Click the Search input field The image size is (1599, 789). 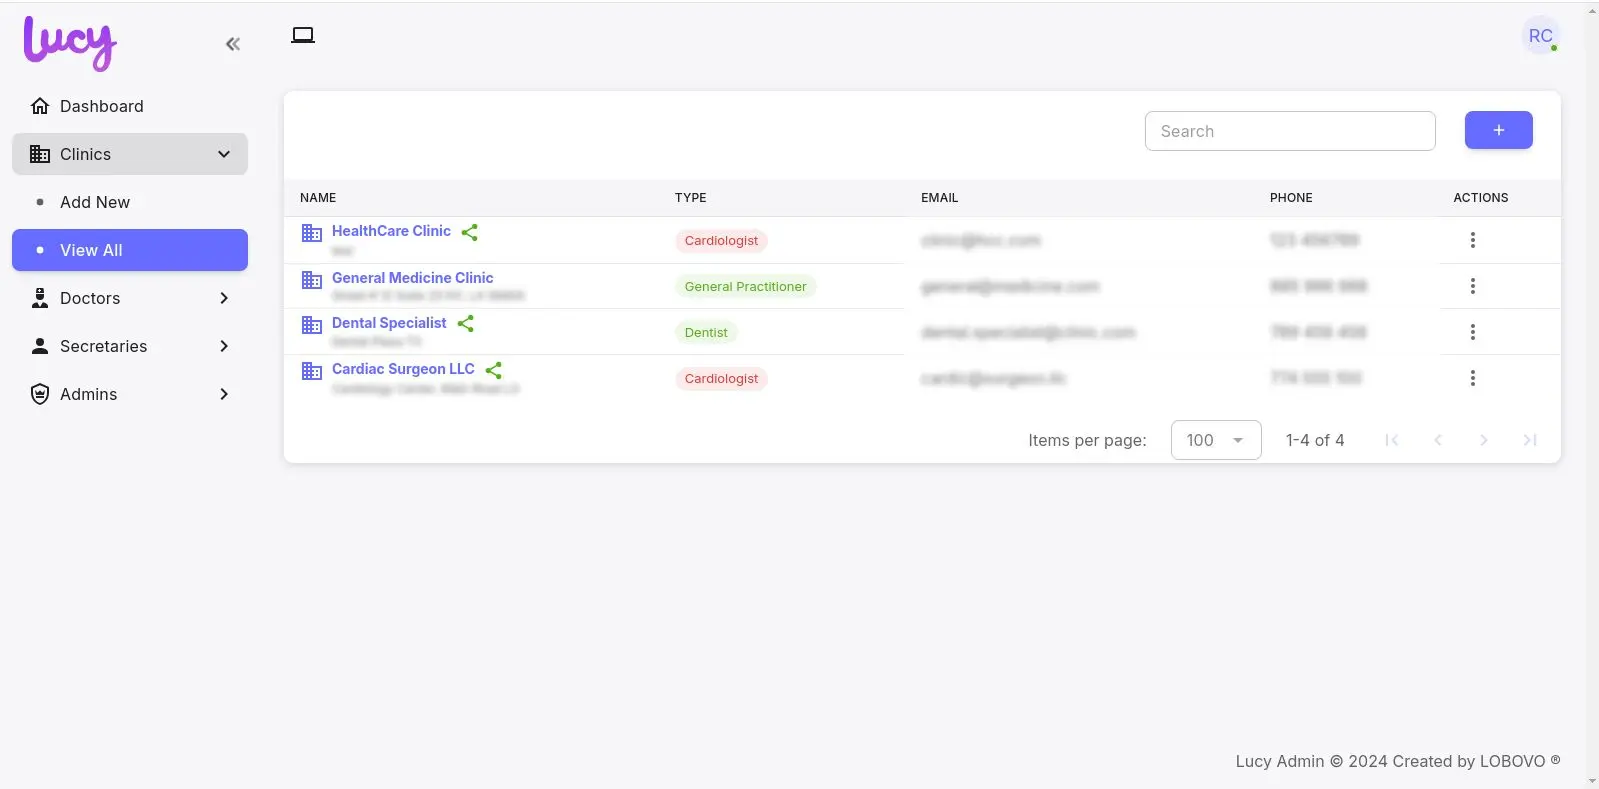click(x=1289, y=131)
